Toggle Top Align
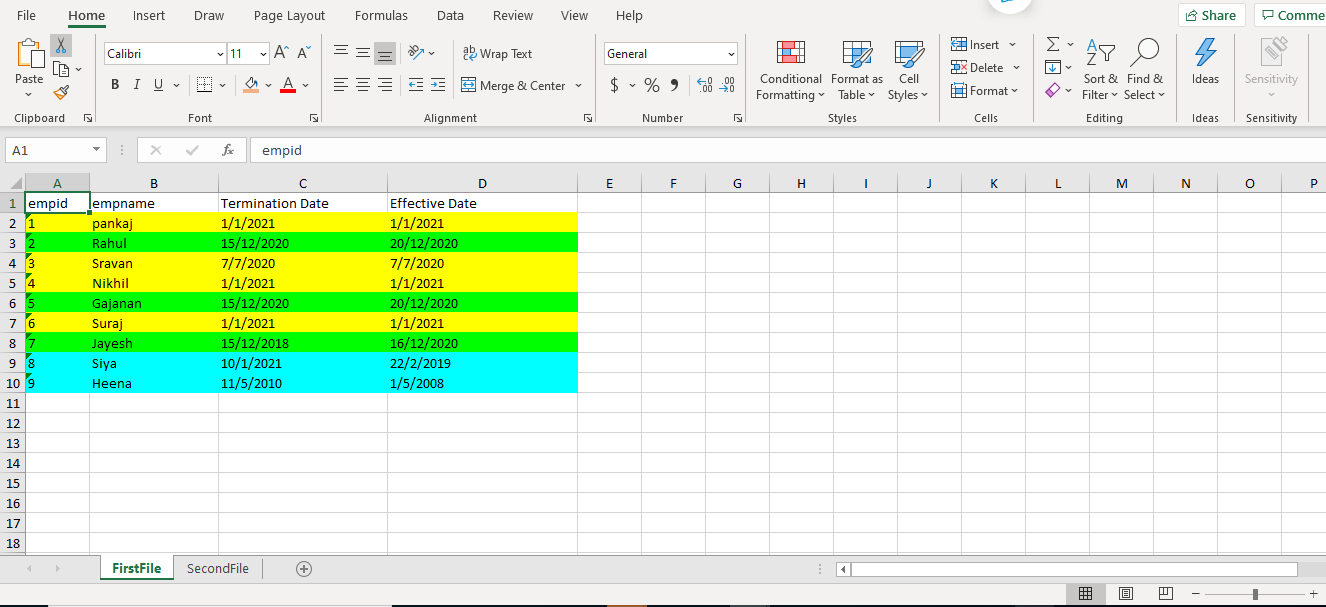The width and height of the screenshot is (1326, 607). pos(341,53)
